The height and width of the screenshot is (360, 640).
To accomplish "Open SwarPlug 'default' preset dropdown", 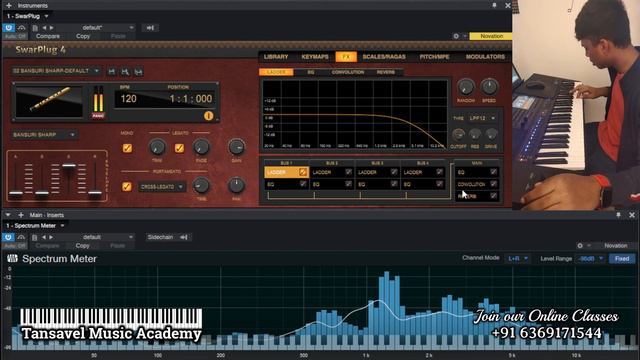I will (96, 28).
